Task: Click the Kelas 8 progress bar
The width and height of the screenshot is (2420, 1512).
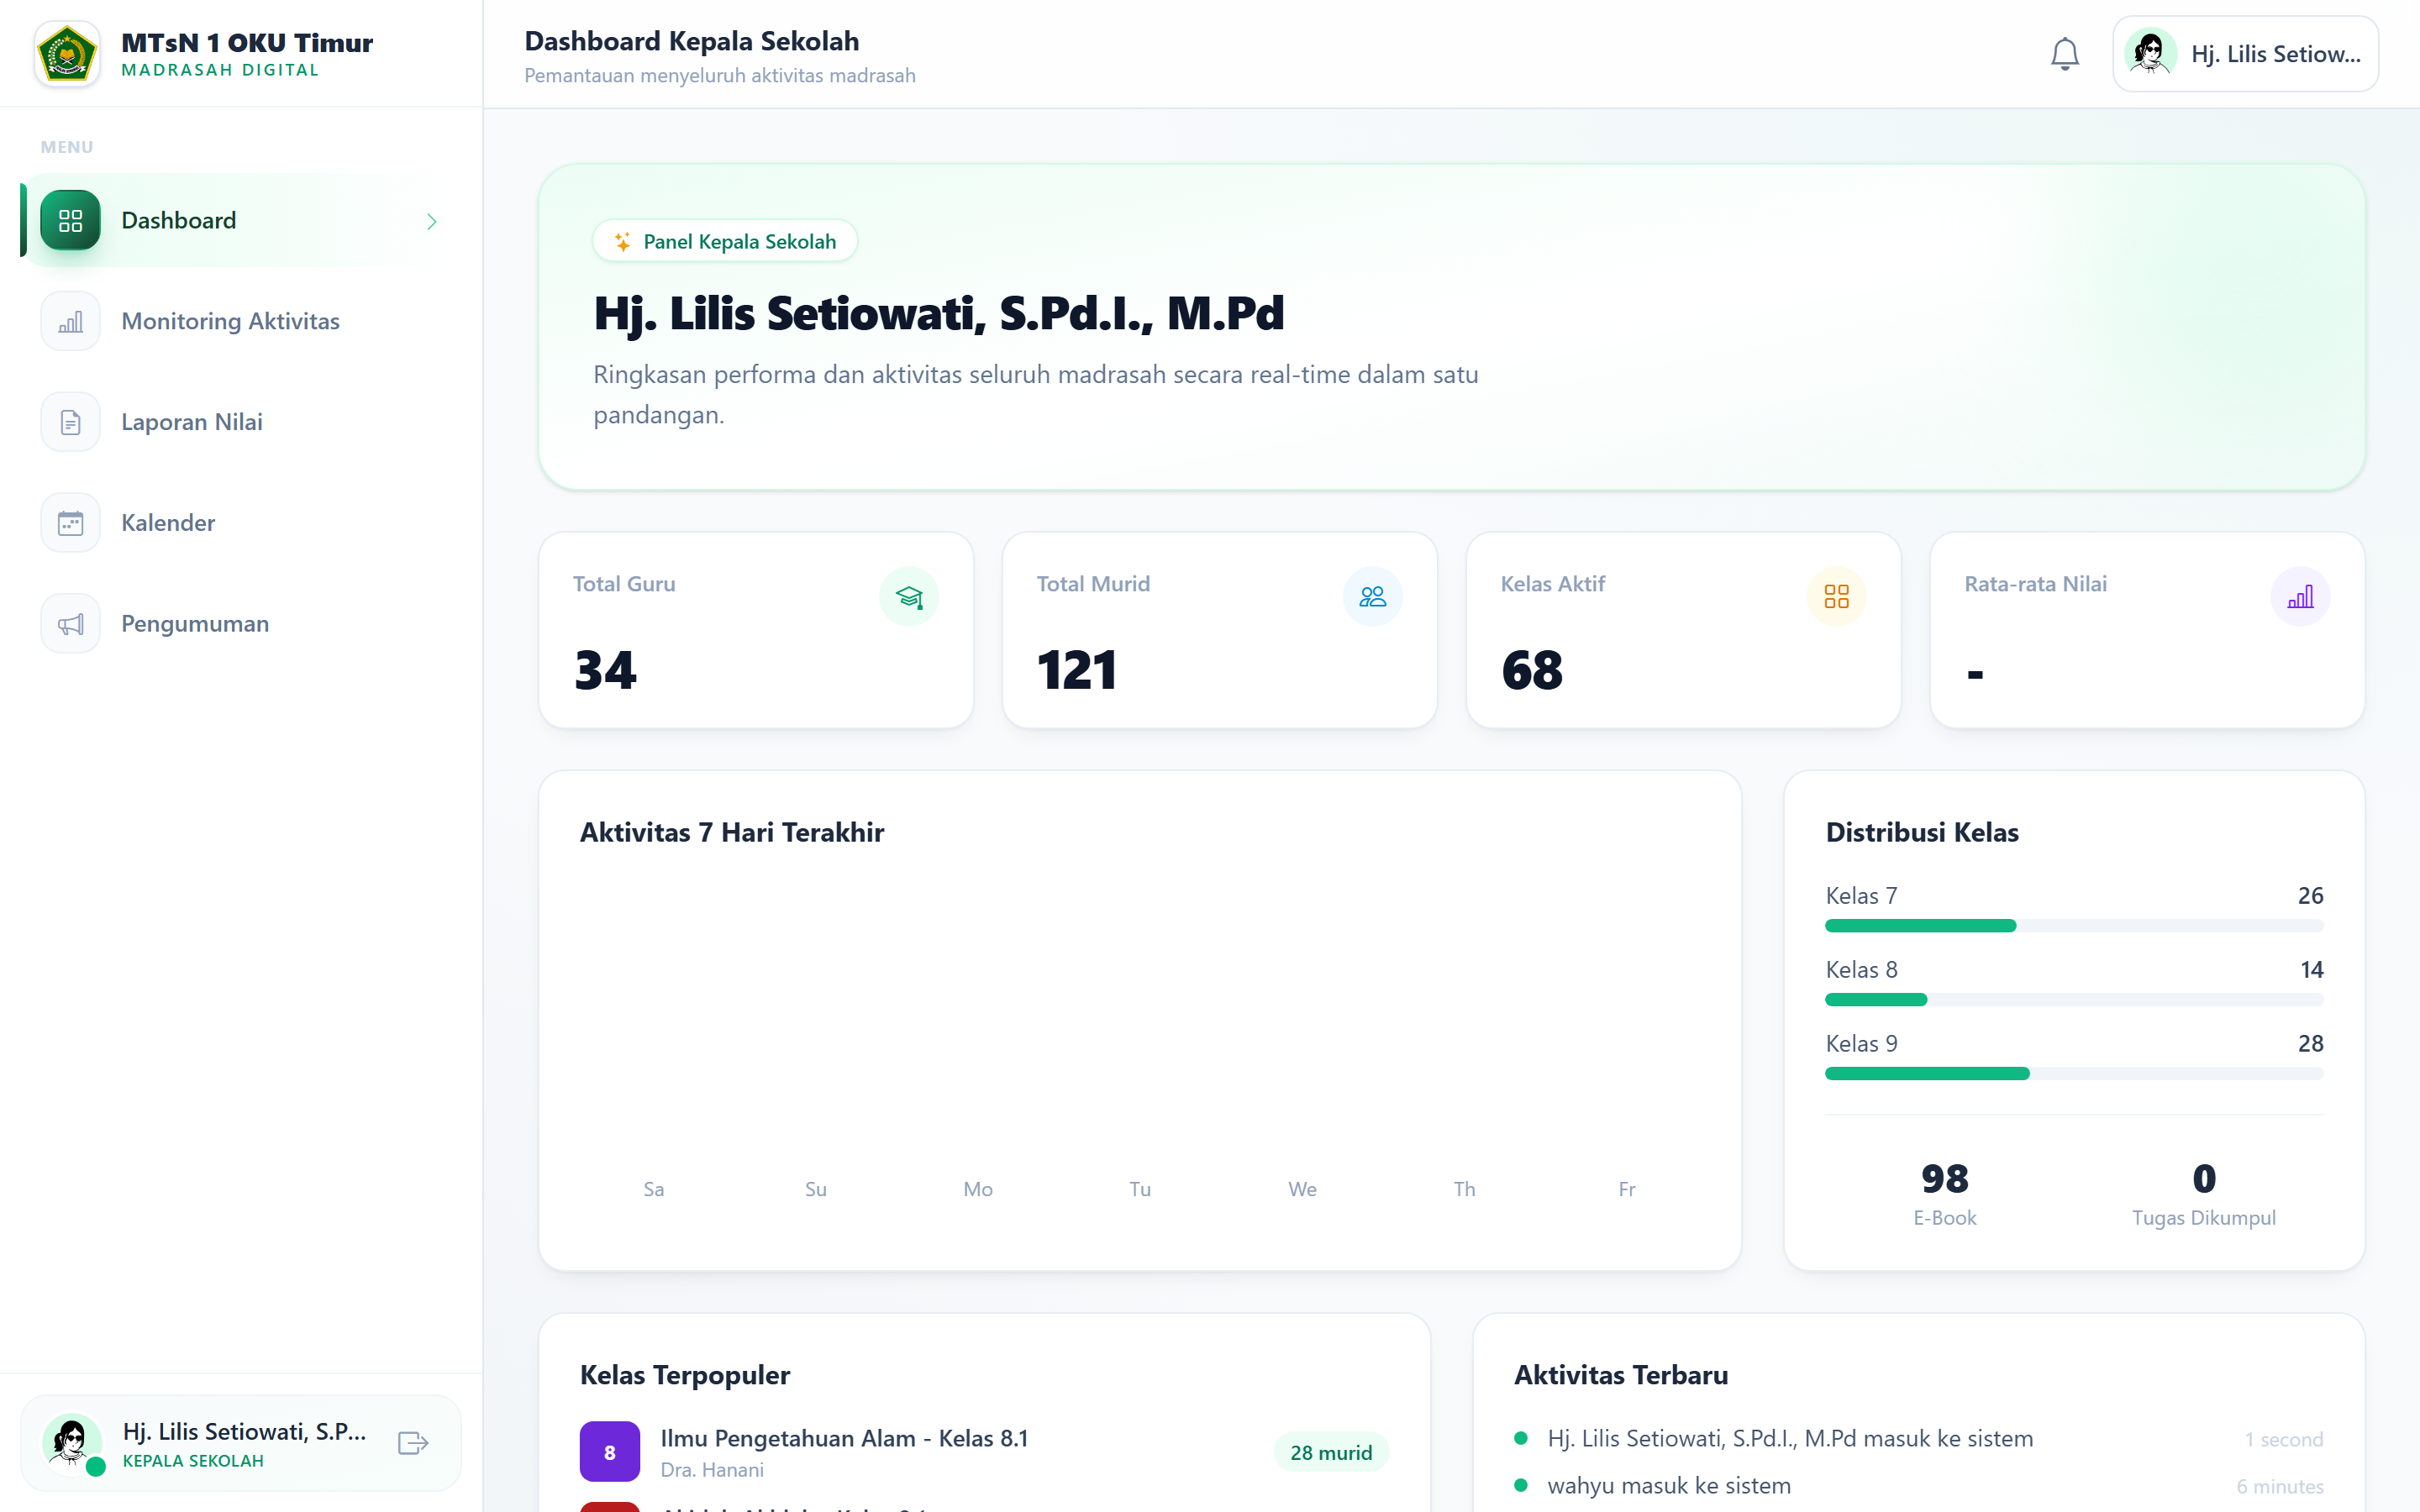Action: coord(2074,1000)
